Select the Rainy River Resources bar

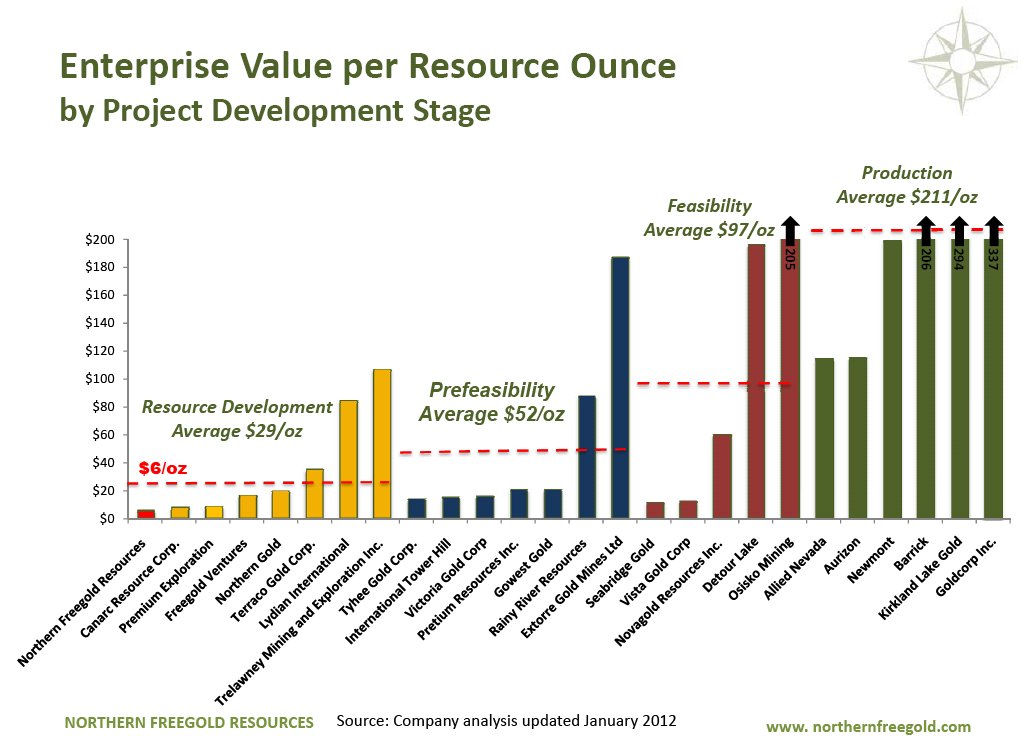click(587, 457)
